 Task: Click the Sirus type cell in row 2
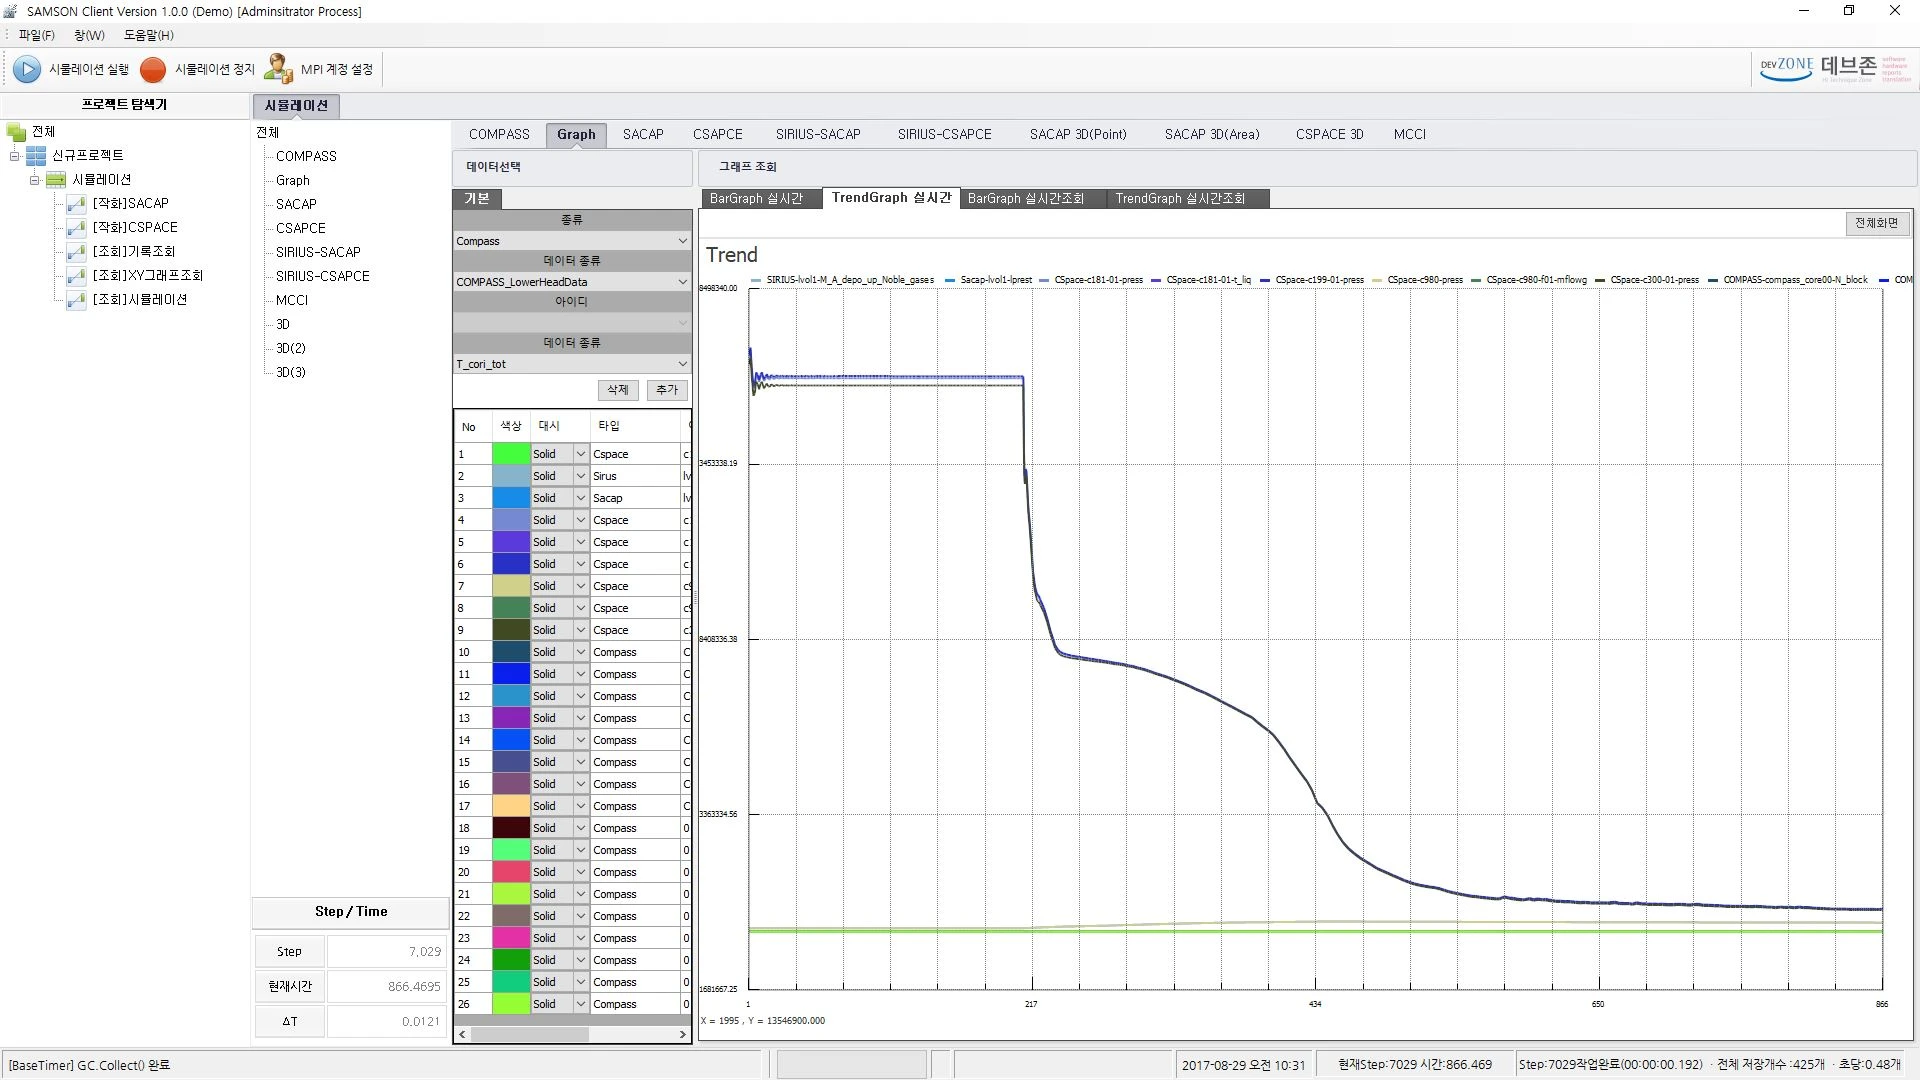tap(635, 476)
